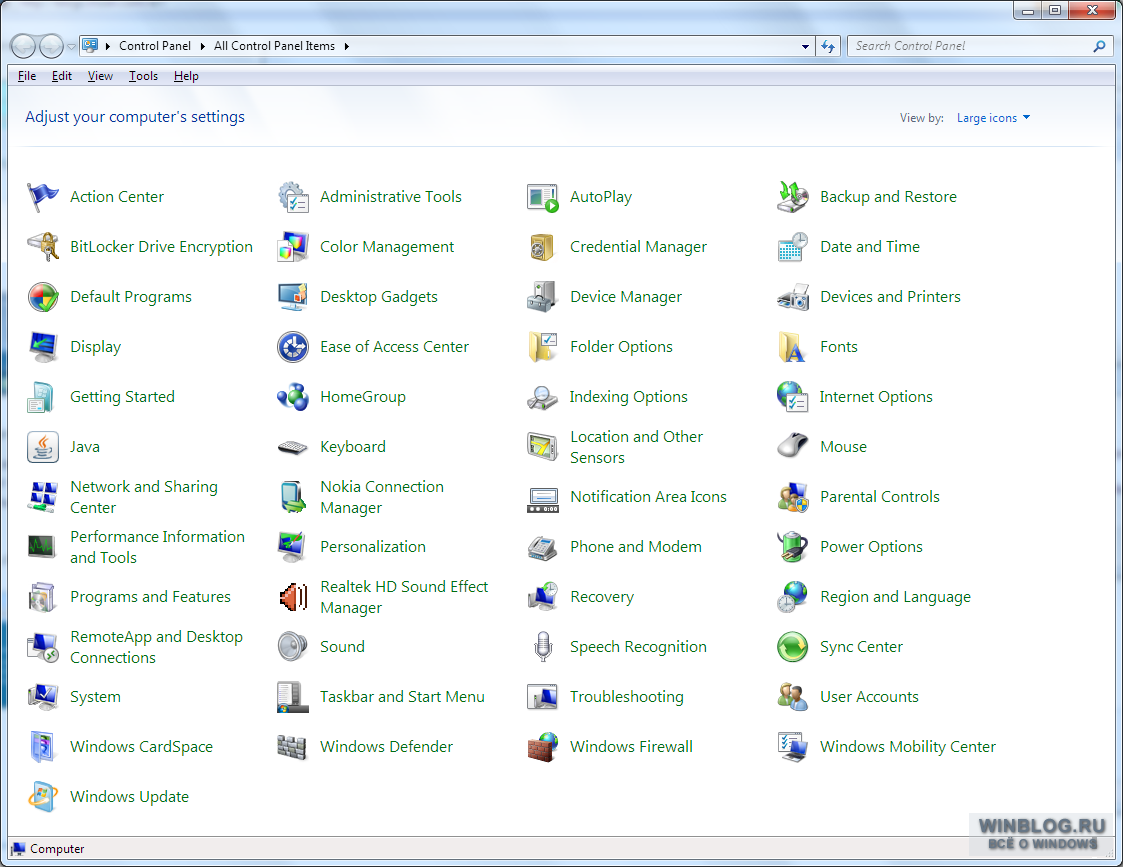Open the Getting Started link
This screenshot has width=1123, height=867.
(x=122, y=397)
